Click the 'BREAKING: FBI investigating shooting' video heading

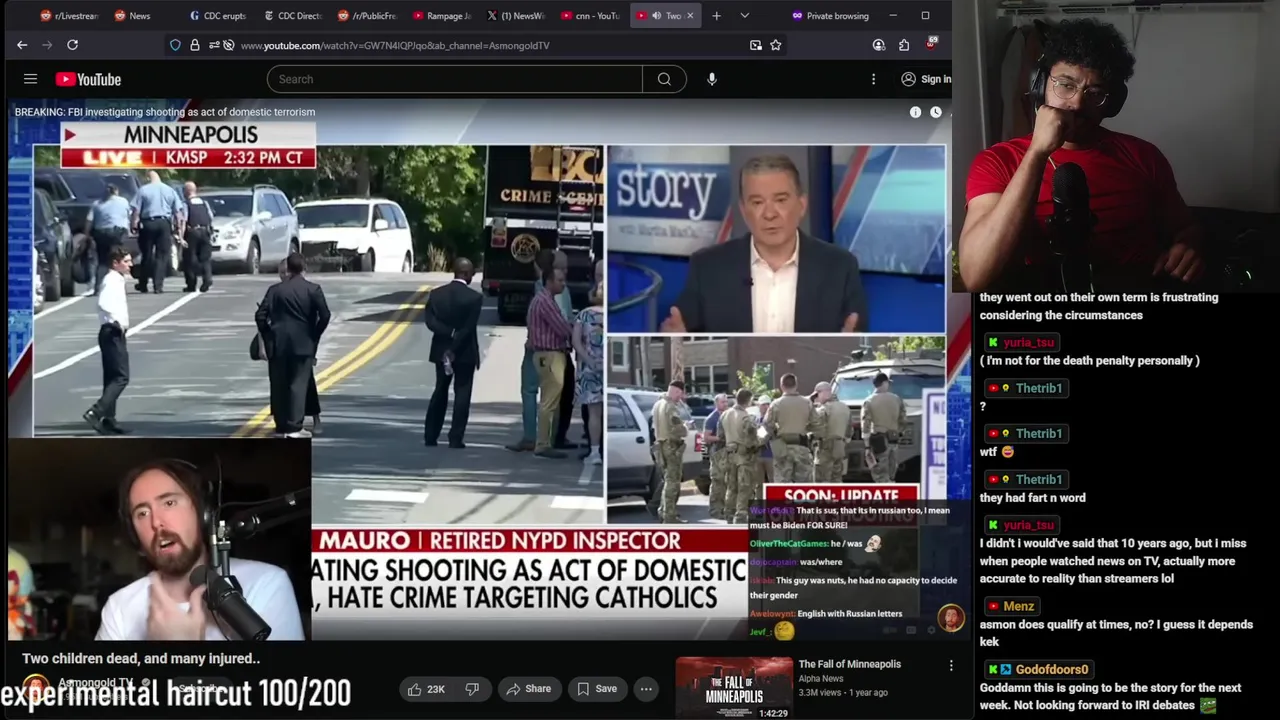click(x=165, y=112)
